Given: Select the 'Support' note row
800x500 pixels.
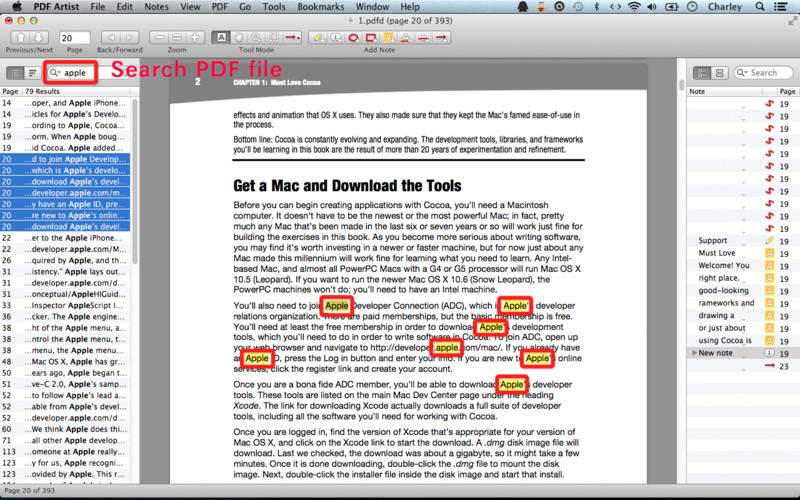Looking at the screenshot, I should (742, 241).
